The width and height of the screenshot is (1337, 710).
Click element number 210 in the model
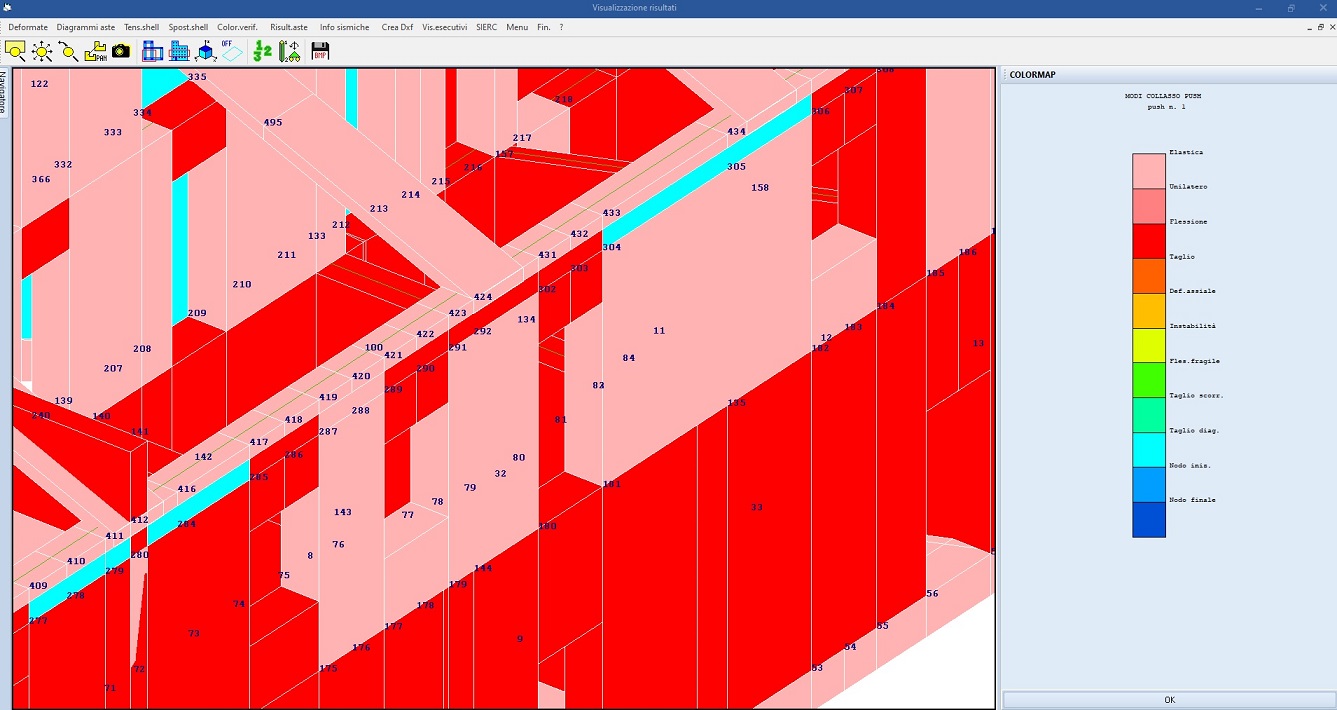[242, 285]
